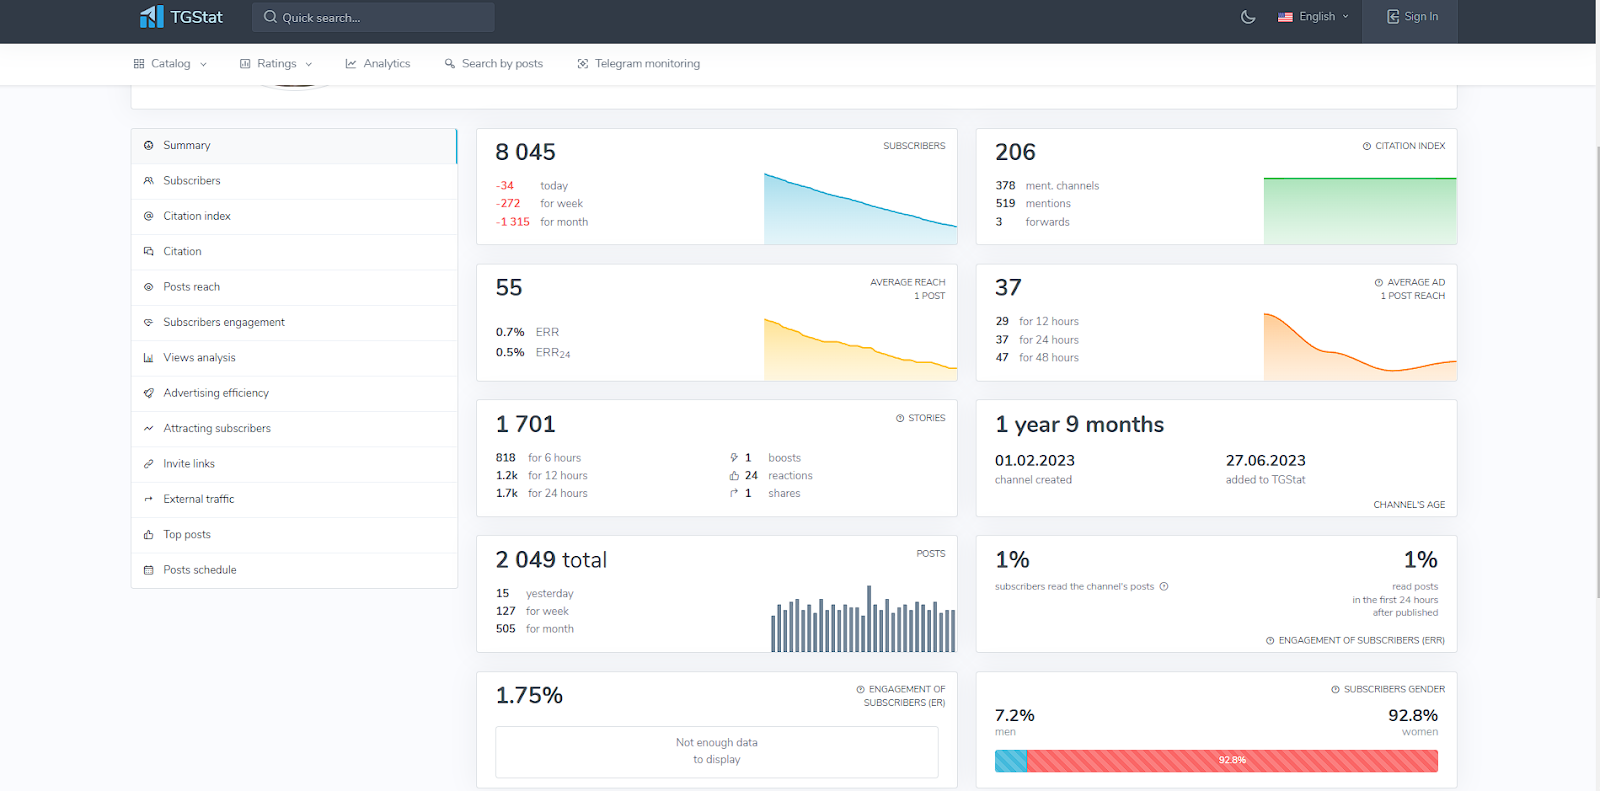The image size is (1600, 791).
Task: Open the English language dropdown
Action: 1313,17
